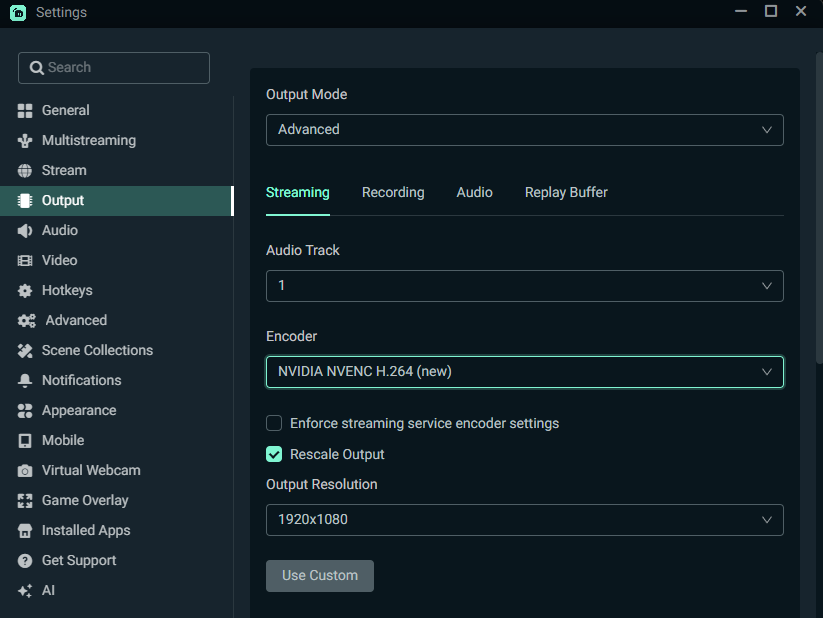Click the Audio speaker icon in sidebar
The image size is (823, 618).
point(25,231)
